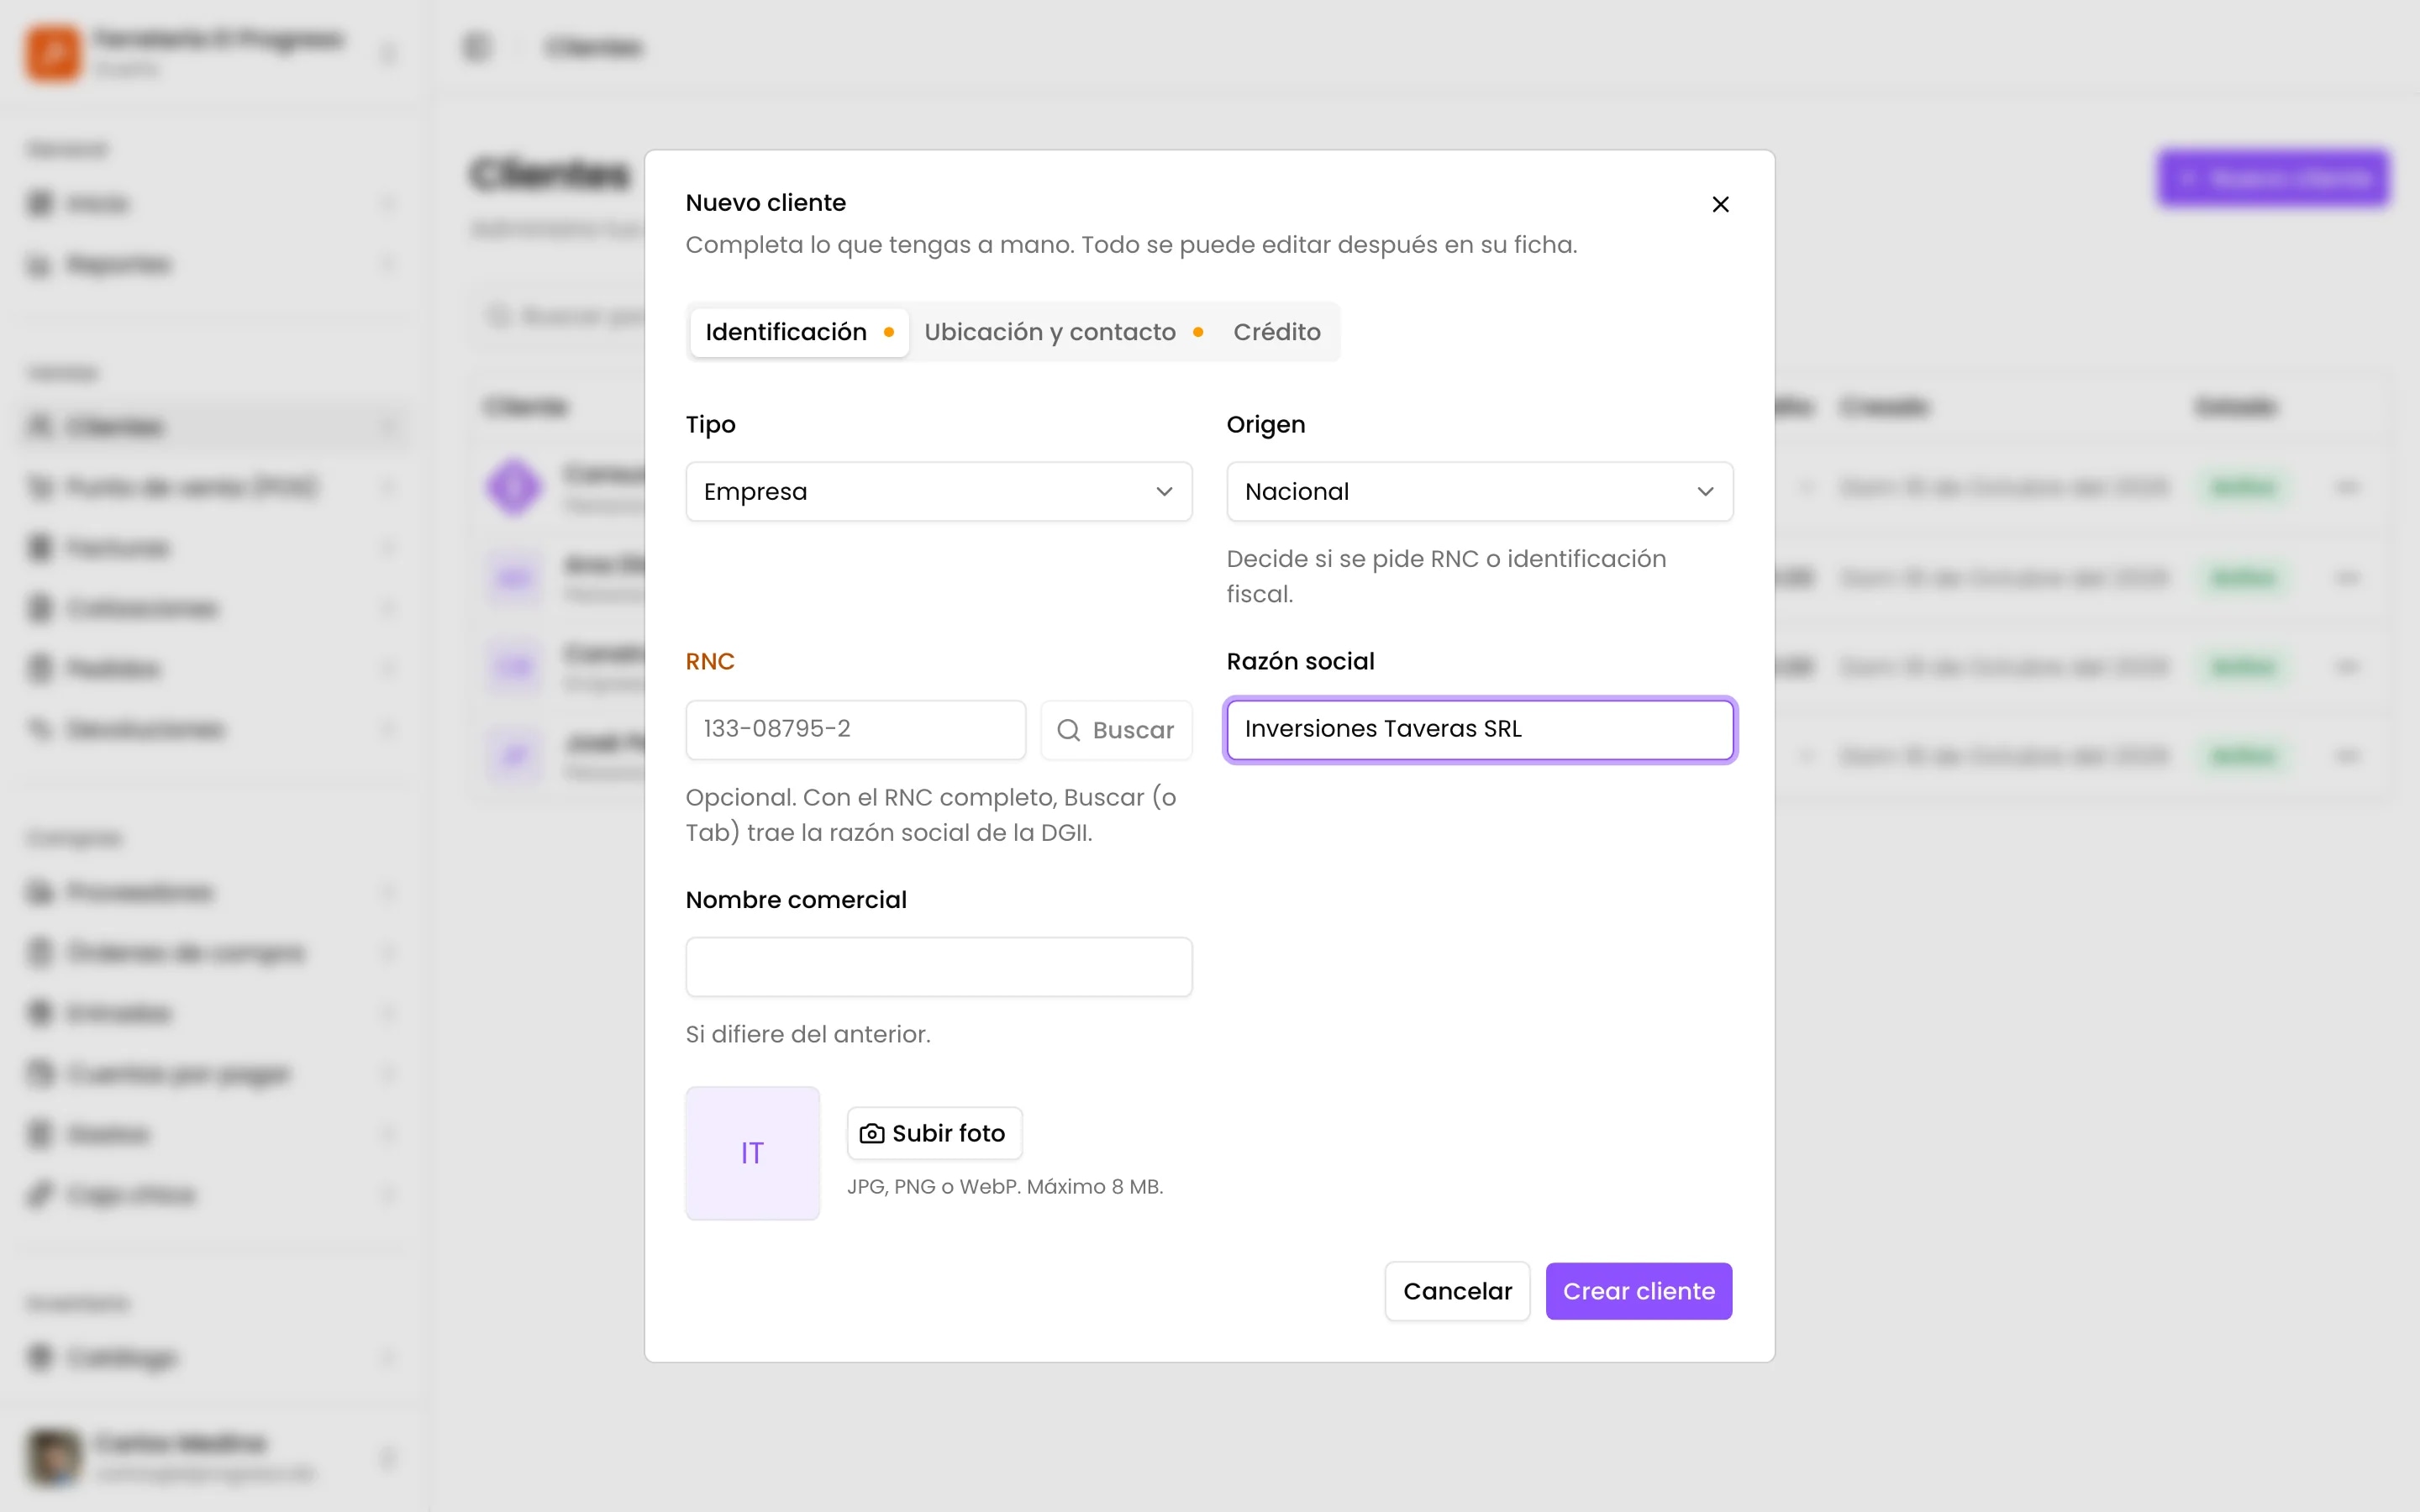Focus the RNC input field
2420x1512 pixels.
(855, 729)
